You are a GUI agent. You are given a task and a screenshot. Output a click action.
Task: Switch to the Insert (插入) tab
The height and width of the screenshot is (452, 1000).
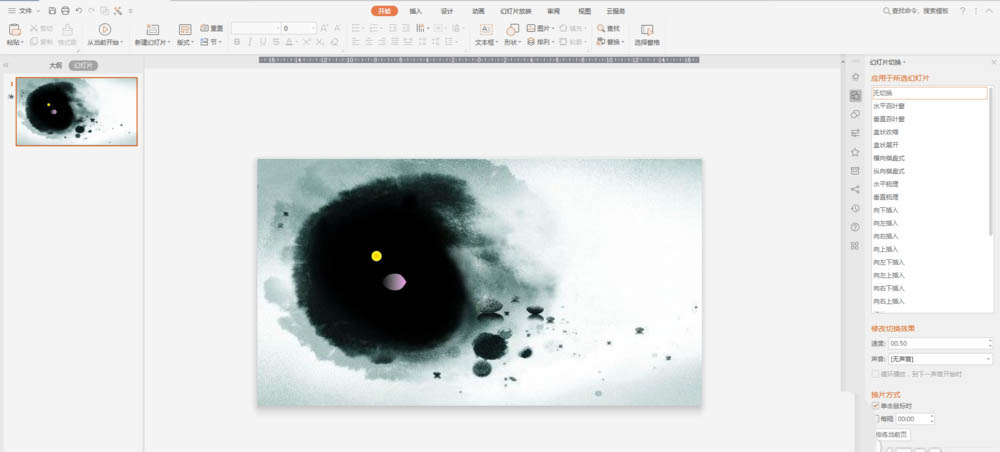click(416, 11)
